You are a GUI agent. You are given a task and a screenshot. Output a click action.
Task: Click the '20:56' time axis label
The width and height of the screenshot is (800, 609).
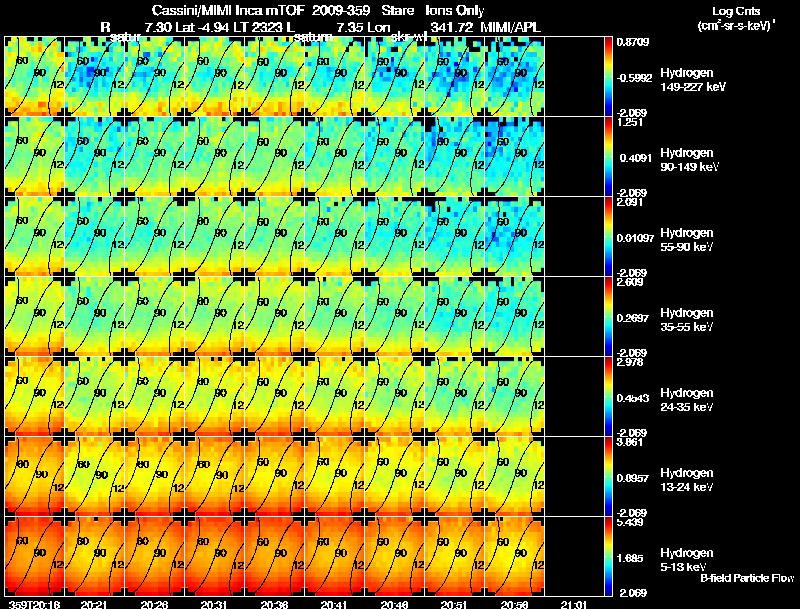[514, 604]
